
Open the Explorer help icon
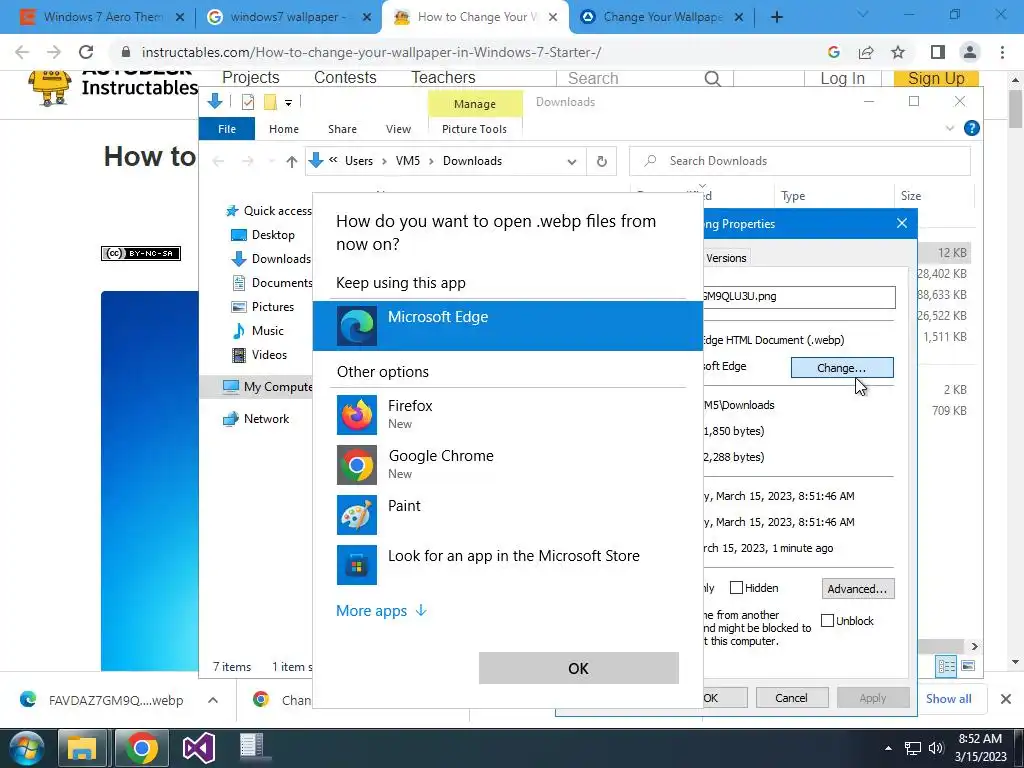[972, 128]
